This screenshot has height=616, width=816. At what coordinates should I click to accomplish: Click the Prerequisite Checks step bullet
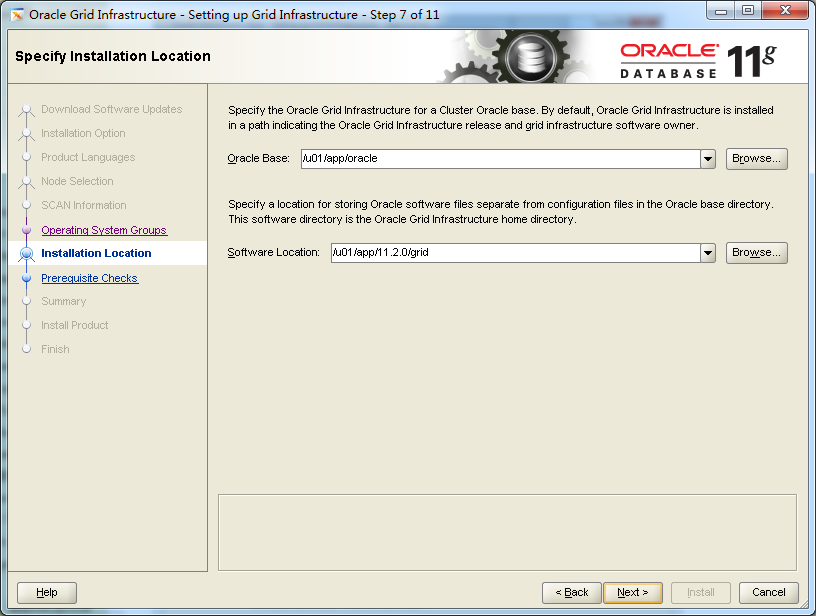click(x=27, y=278)
